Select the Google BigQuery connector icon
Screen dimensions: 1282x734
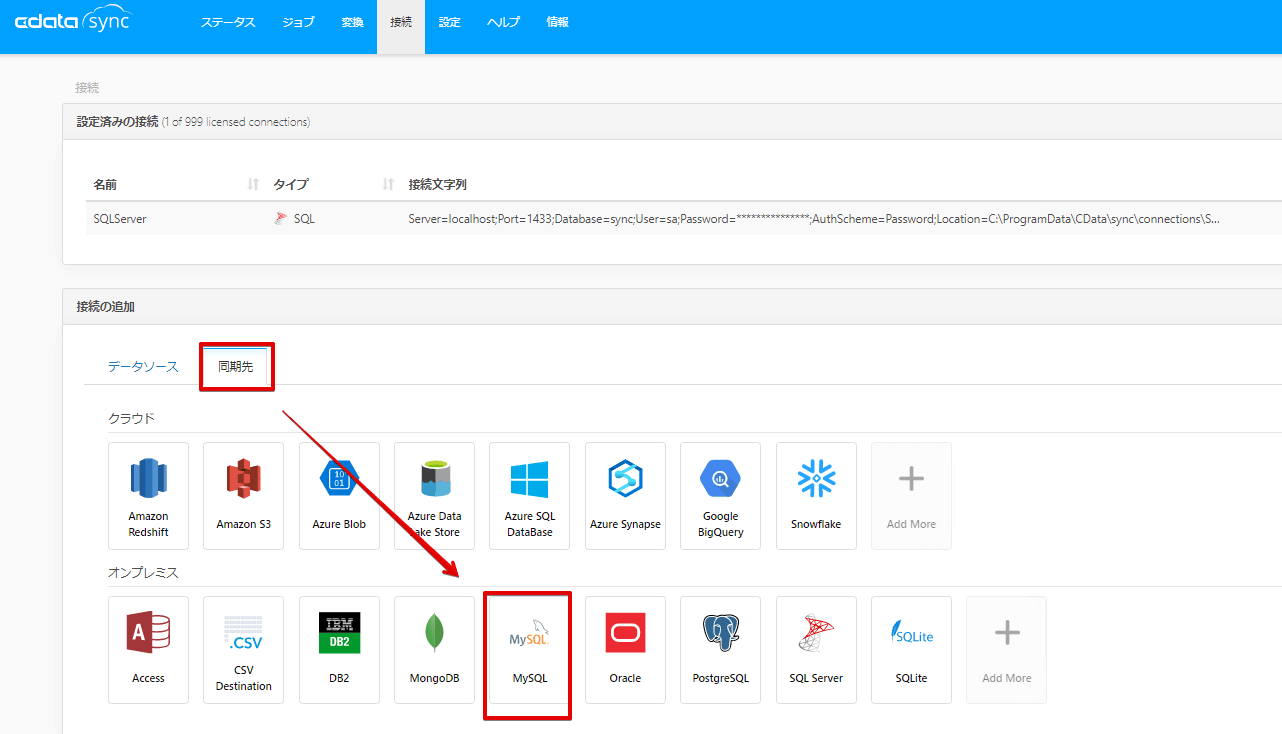pyautogui.click(x=720, y=479)
